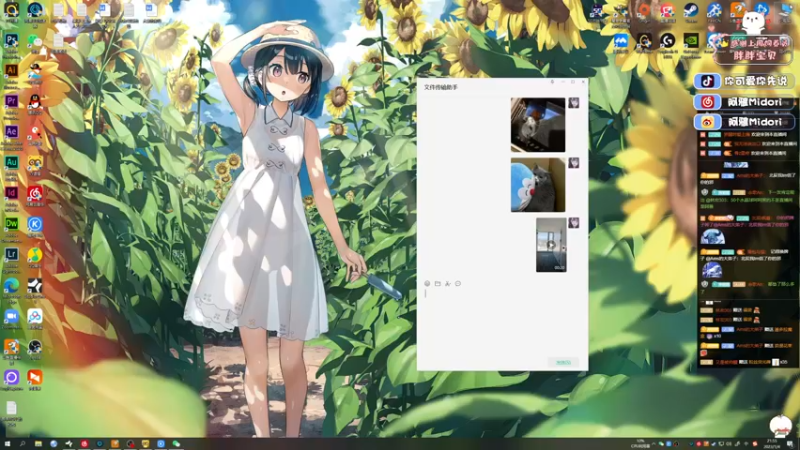Click the send file folder icon in chat

(437, 283)
